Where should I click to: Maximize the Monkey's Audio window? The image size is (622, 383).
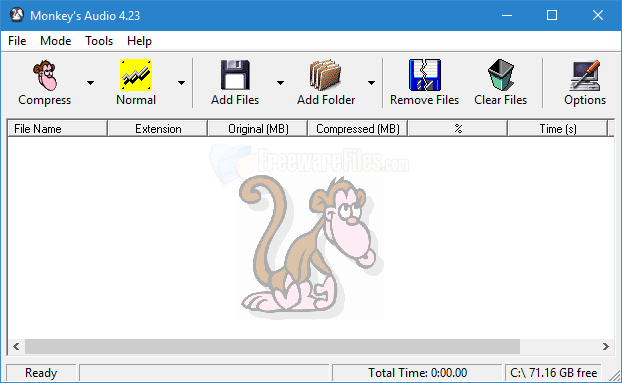552,15
